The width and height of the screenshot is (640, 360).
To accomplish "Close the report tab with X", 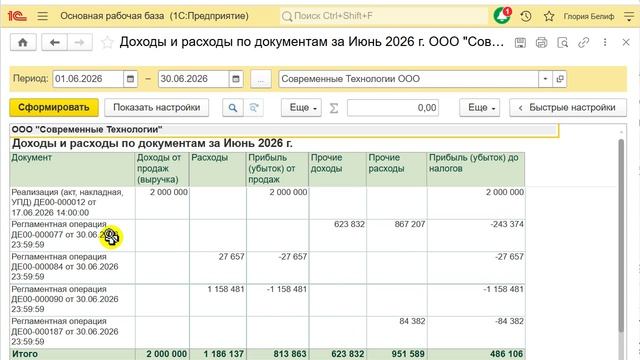I will click(626, 42).
